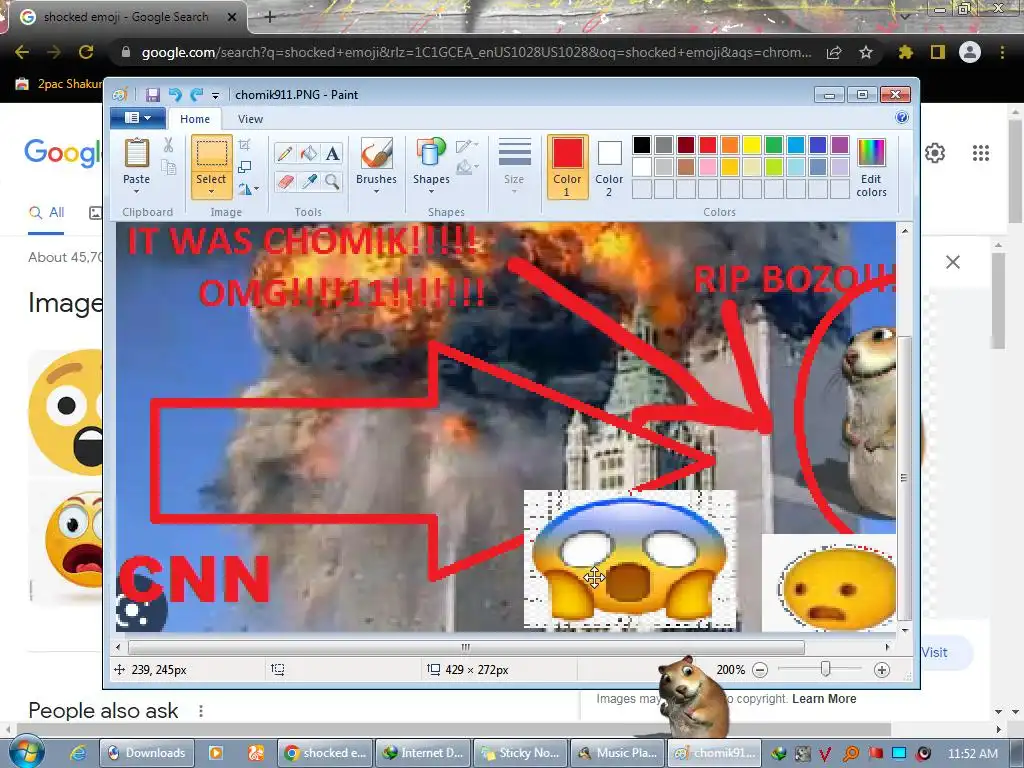Click the Paint zoom slider handle
Screen dimensions: 1024x768
825,669
